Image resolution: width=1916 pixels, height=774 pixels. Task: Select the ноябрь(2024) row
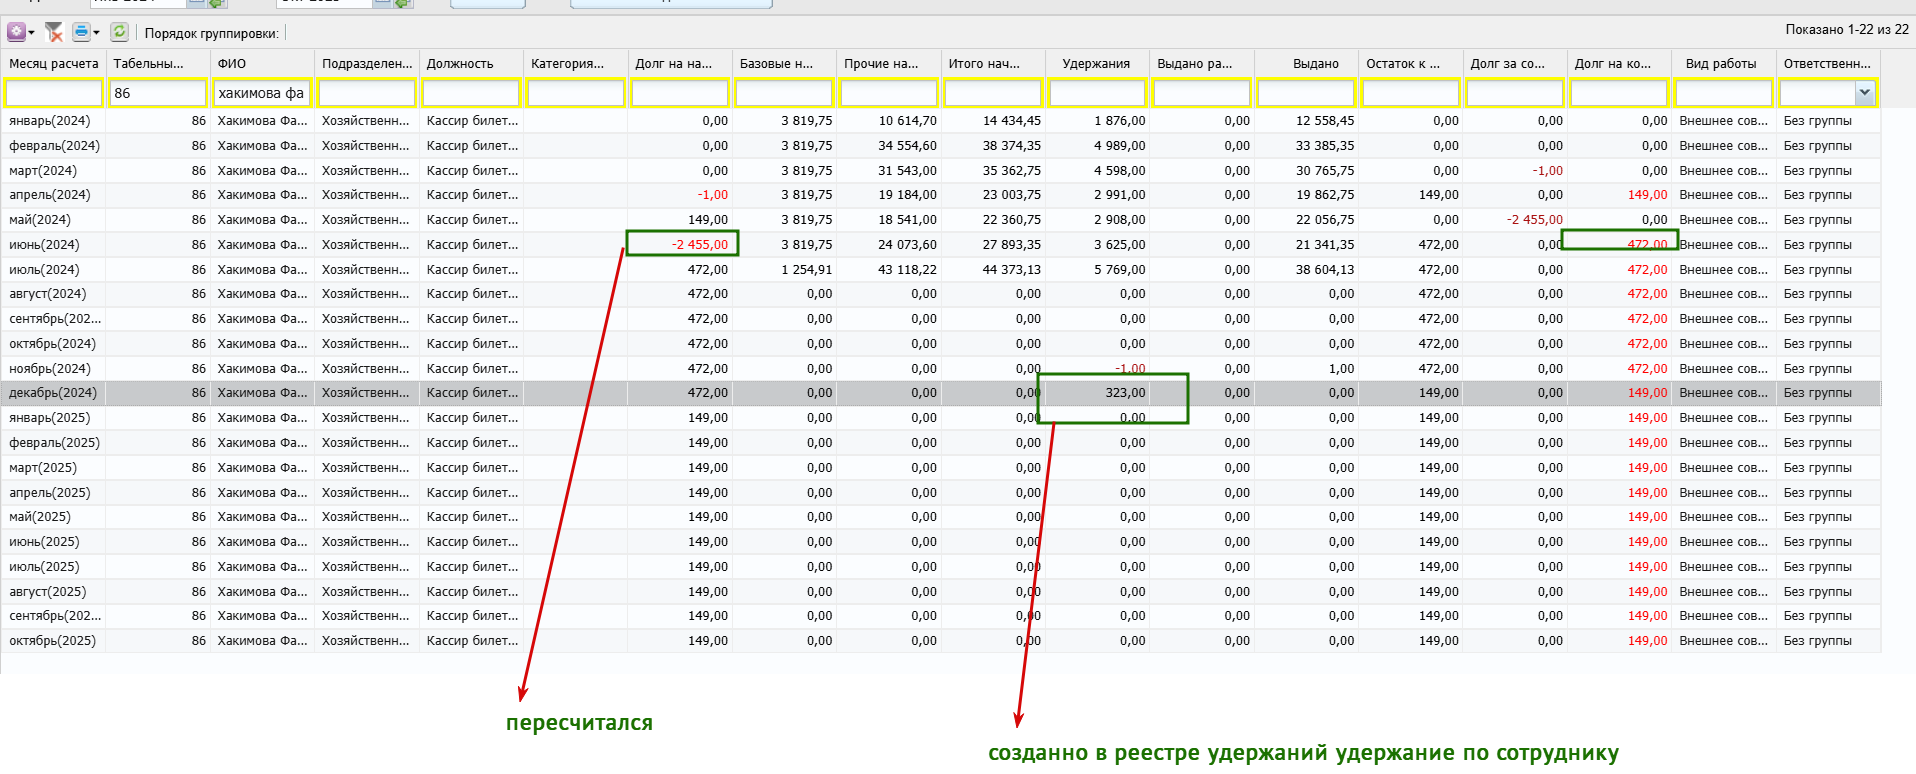(941, 369)
